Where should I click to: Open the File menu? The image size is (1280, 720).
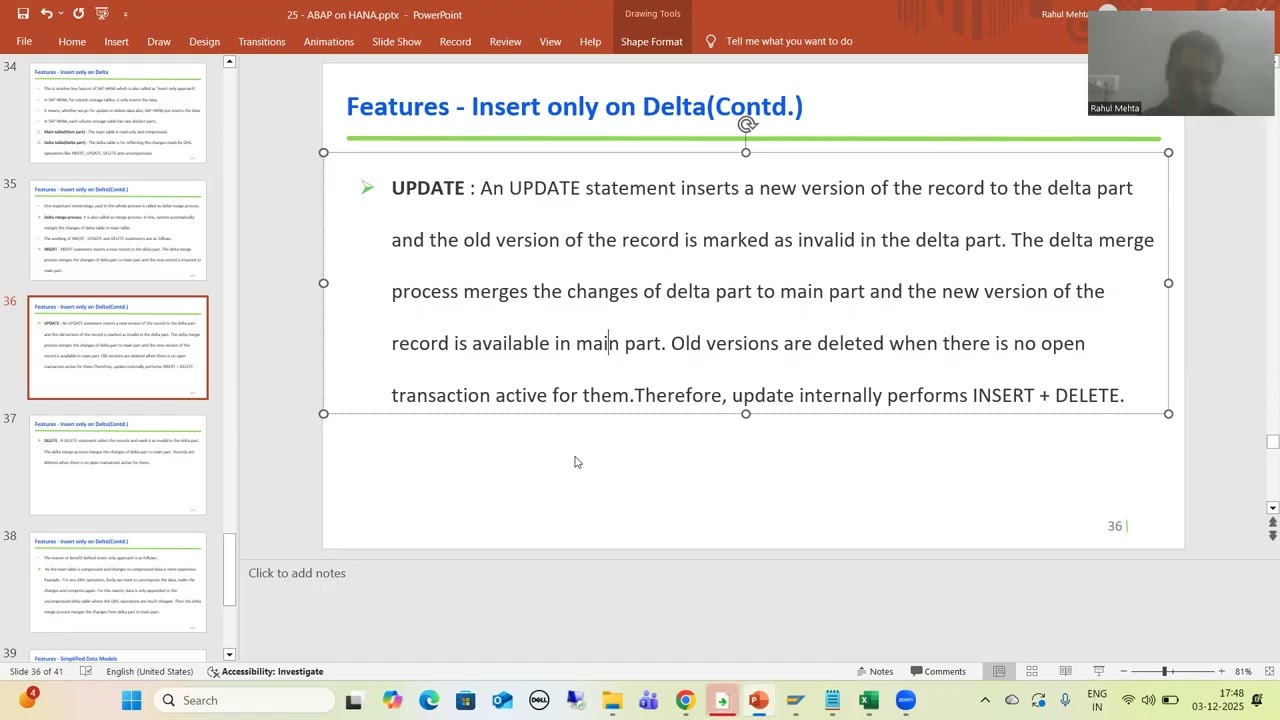(24, 41)
